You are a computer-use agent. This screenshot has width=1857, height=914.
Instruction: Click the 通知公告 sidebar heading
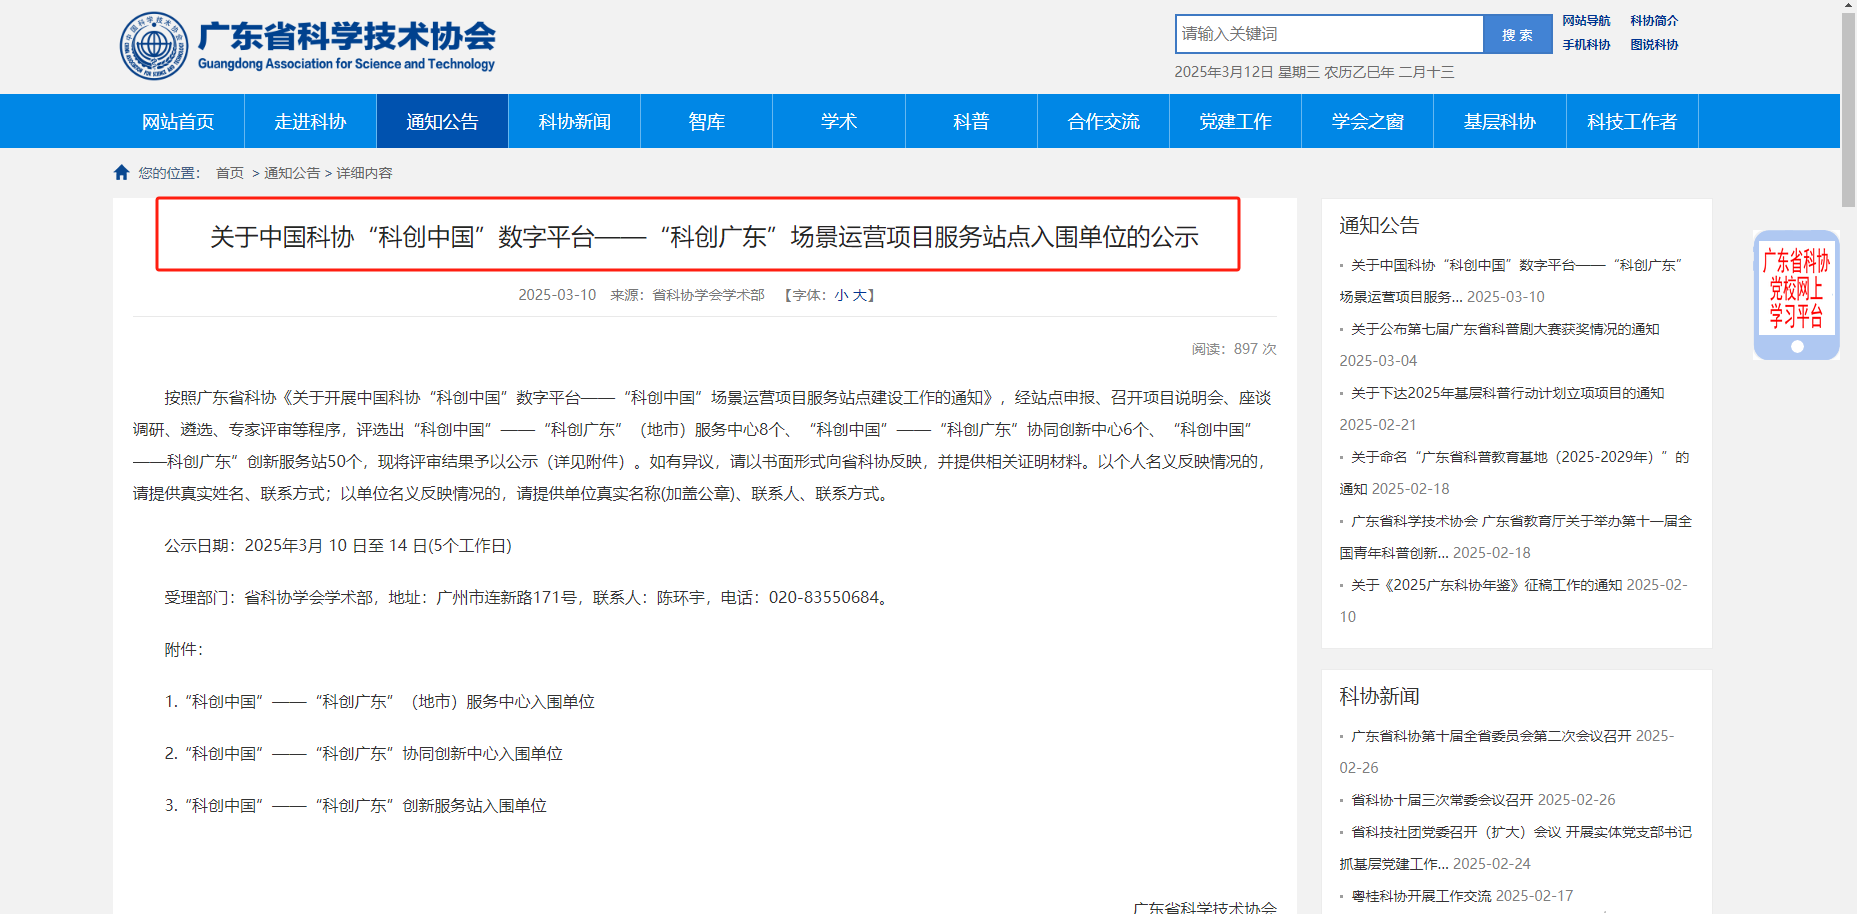tap(1379, 226)
